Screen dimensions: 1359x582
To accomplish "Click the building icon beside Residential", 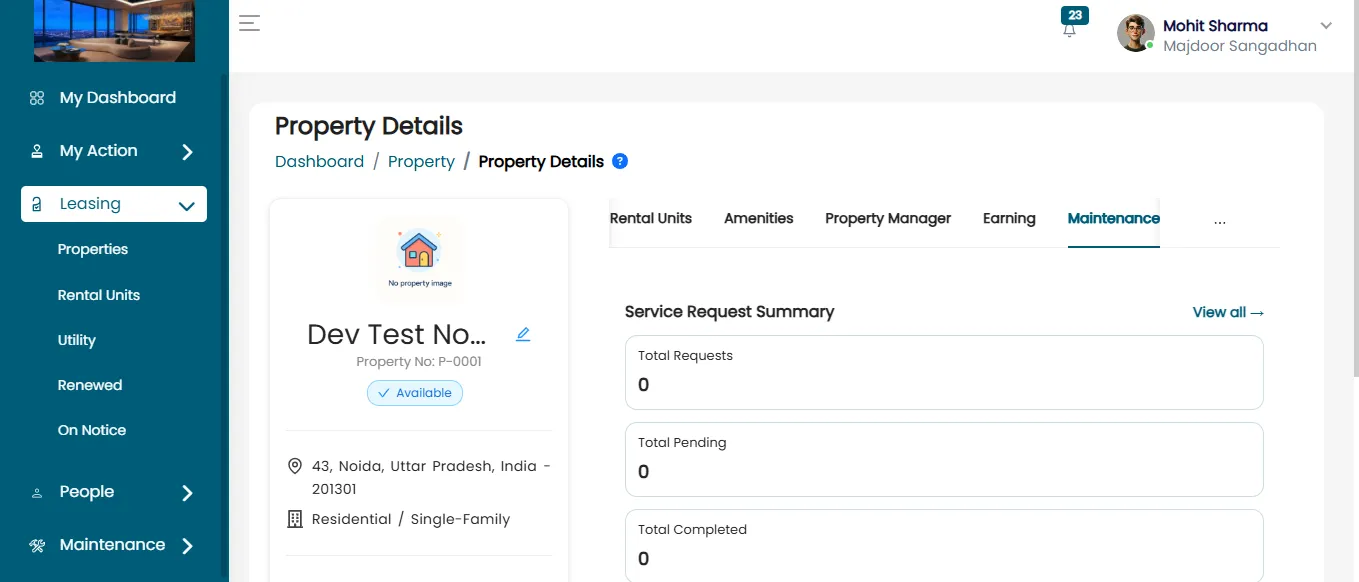I will [295, 519].
